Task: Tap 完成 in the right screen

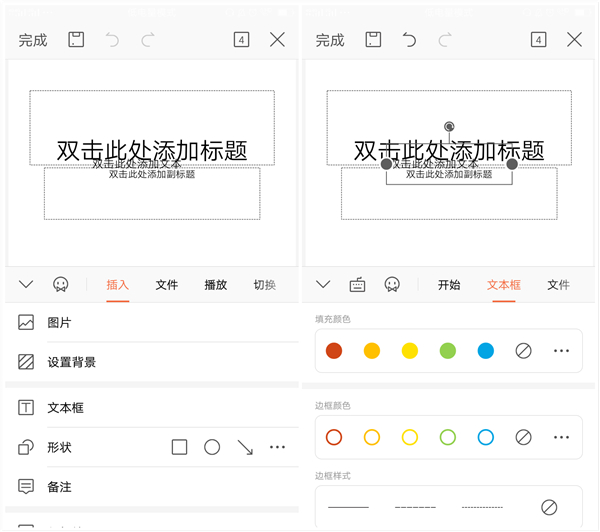Action: (x=330, y=40)
